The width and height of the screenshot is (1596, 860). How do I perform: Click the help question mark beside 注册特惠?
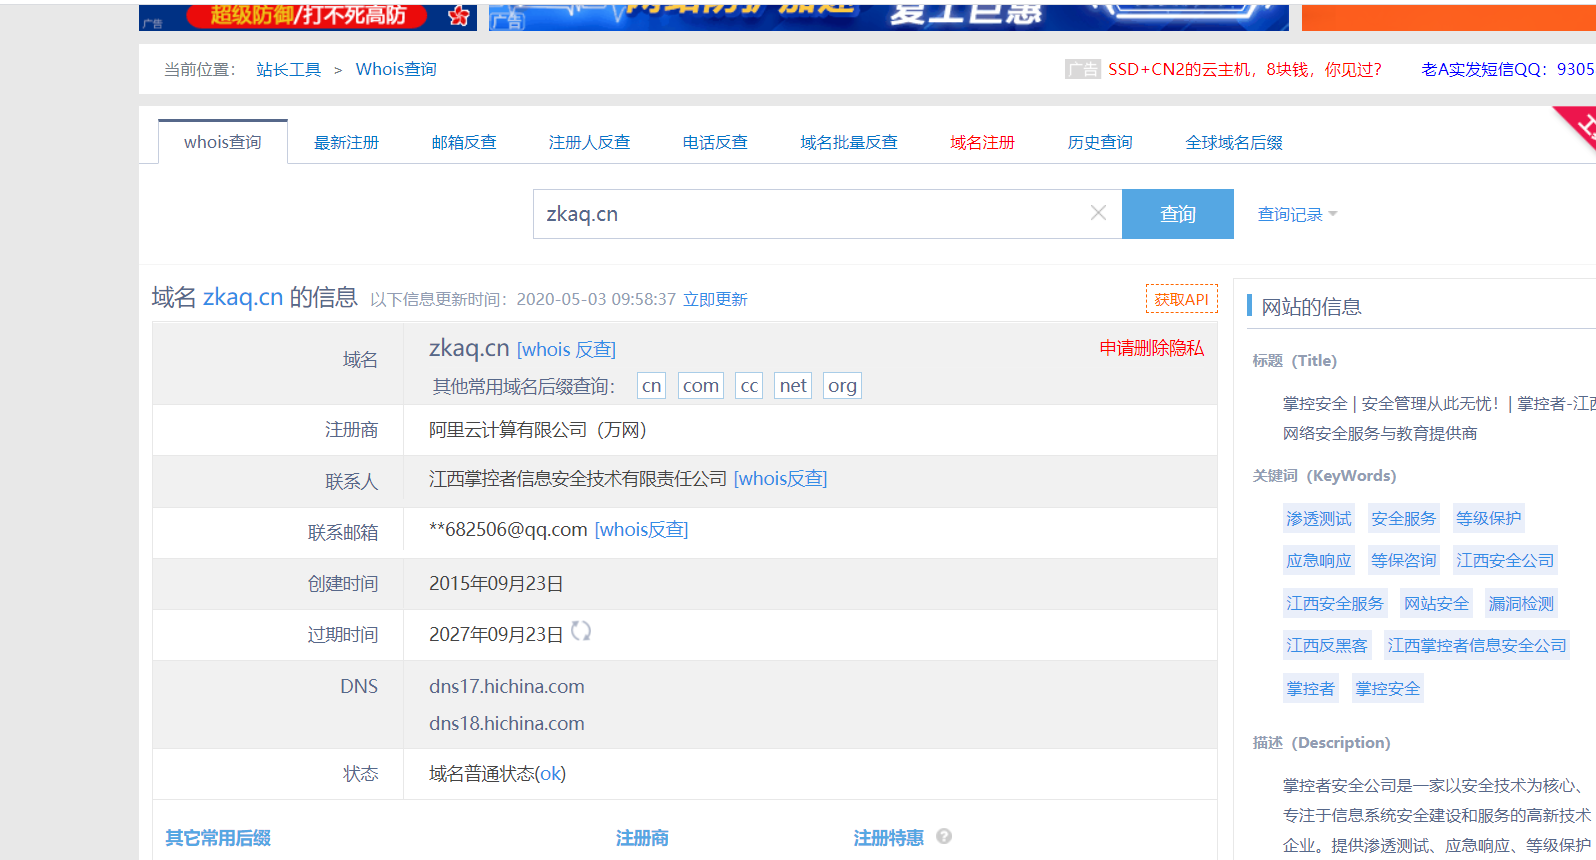click(944, 836)
